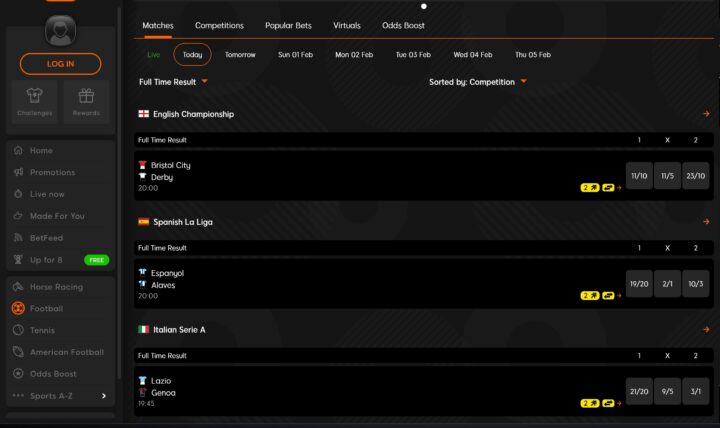
Task: Click England flag by English Championship
Action: pos(144,113)
